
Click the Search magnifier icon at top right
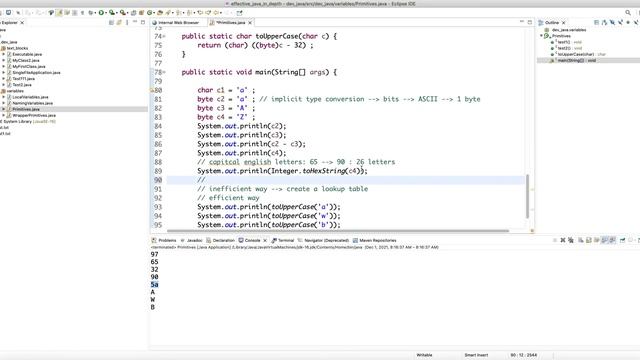pos(628,13)
